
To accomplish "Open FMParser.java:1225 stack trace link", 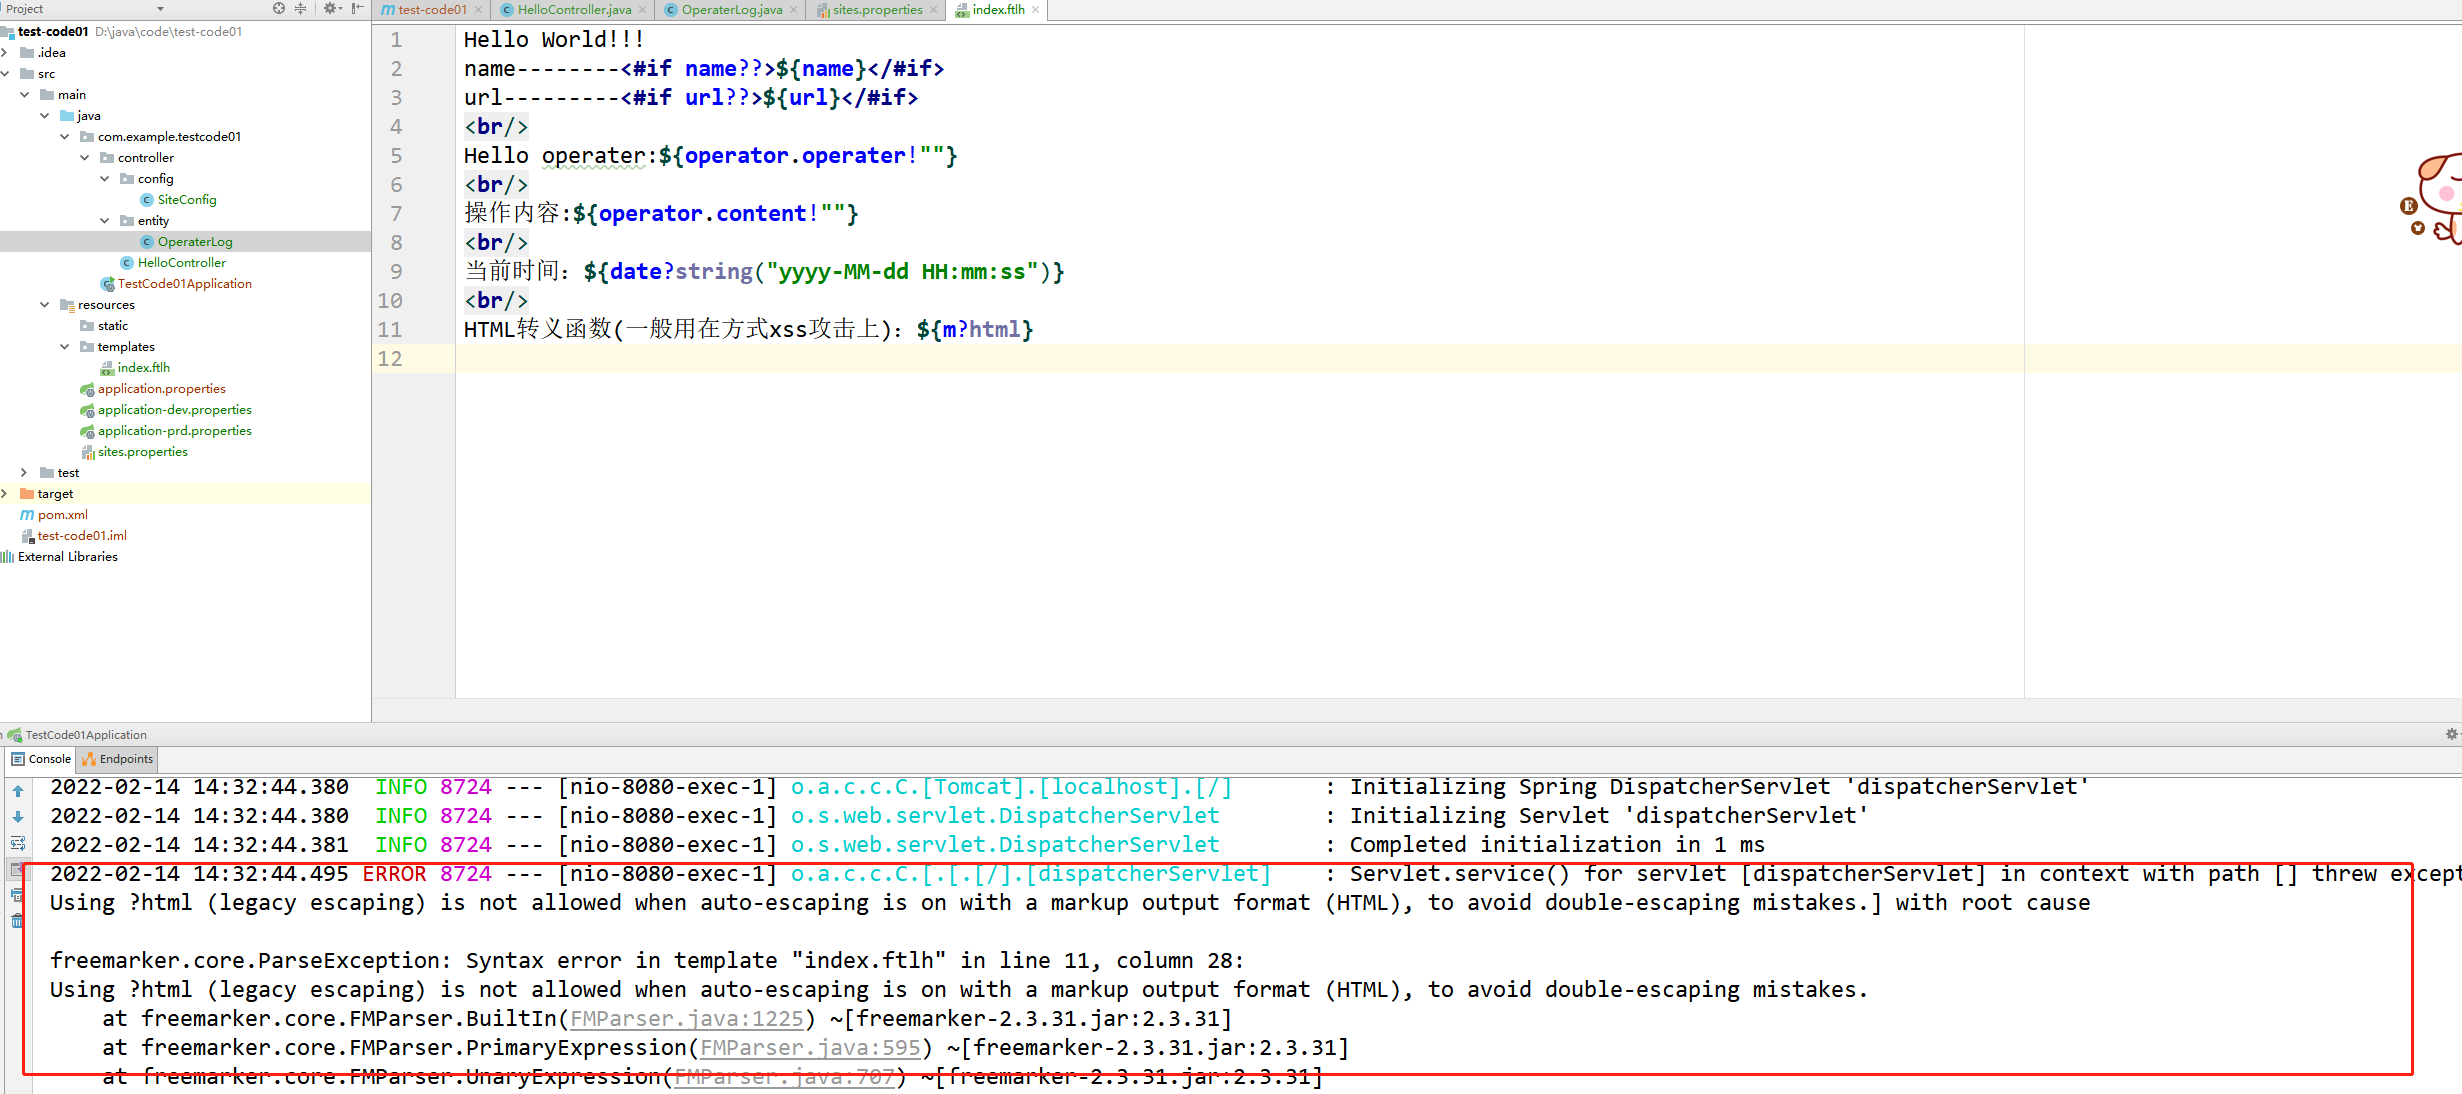I will (687, 1019).
